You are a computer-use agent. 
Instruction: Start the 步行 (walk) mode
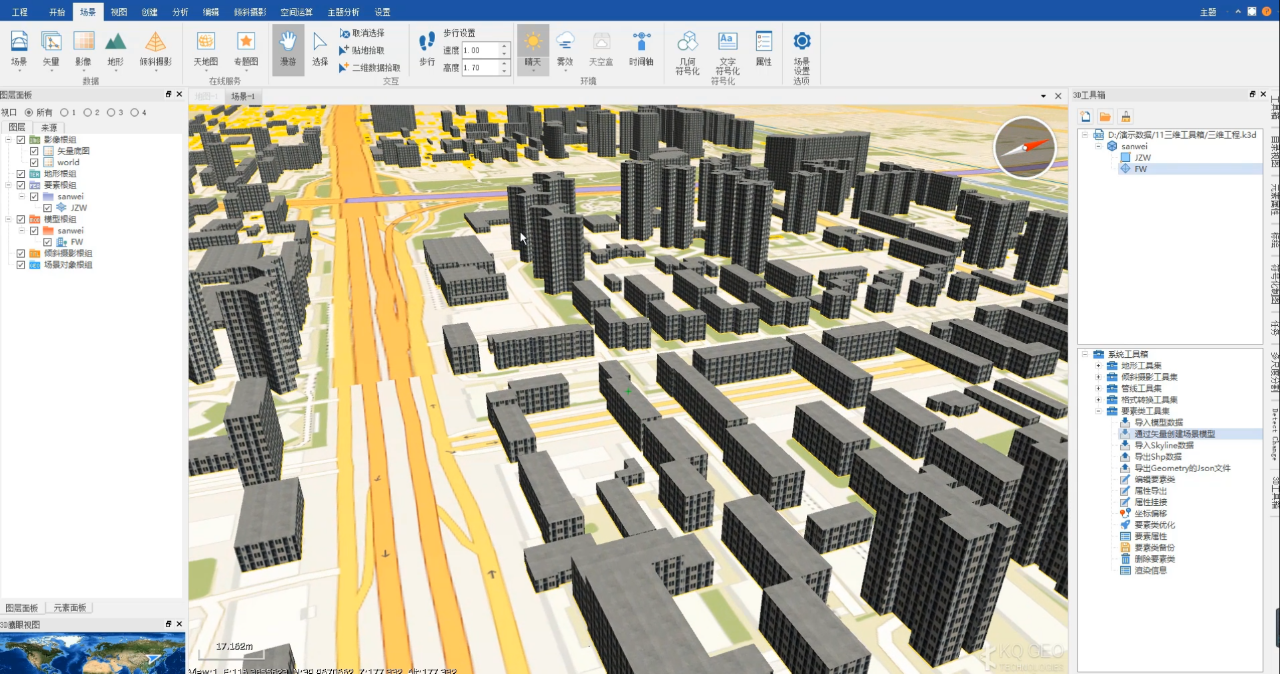coord(427,49)
